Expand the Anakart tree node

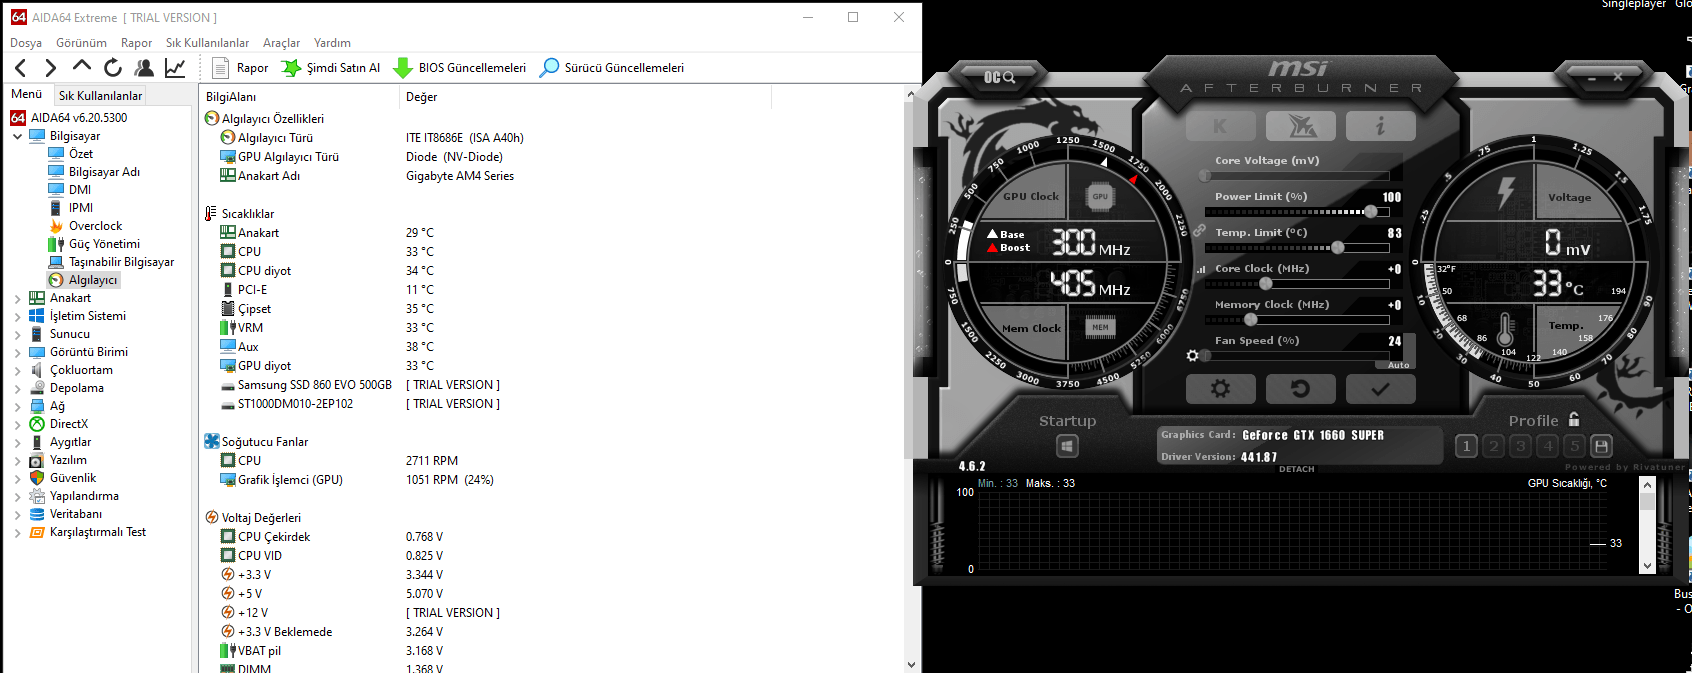17,298
